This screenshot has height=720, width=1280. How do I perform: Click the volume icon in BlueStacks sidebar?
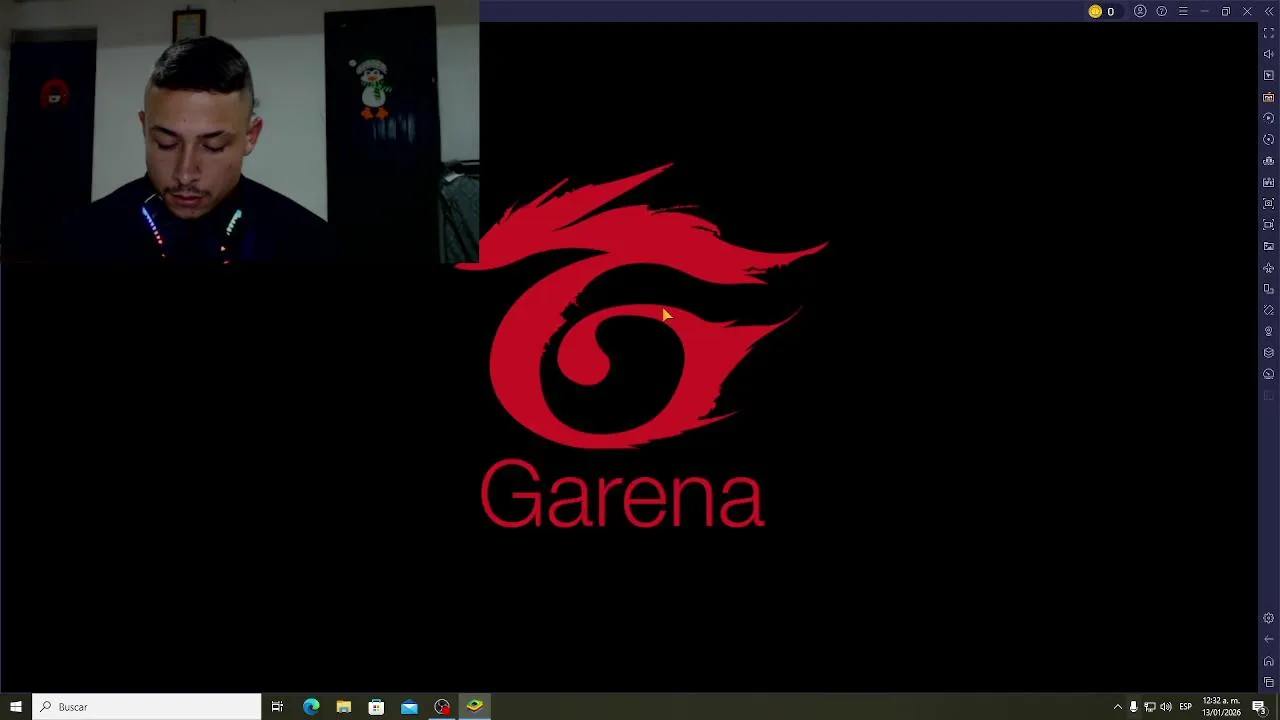(1269, 54)
